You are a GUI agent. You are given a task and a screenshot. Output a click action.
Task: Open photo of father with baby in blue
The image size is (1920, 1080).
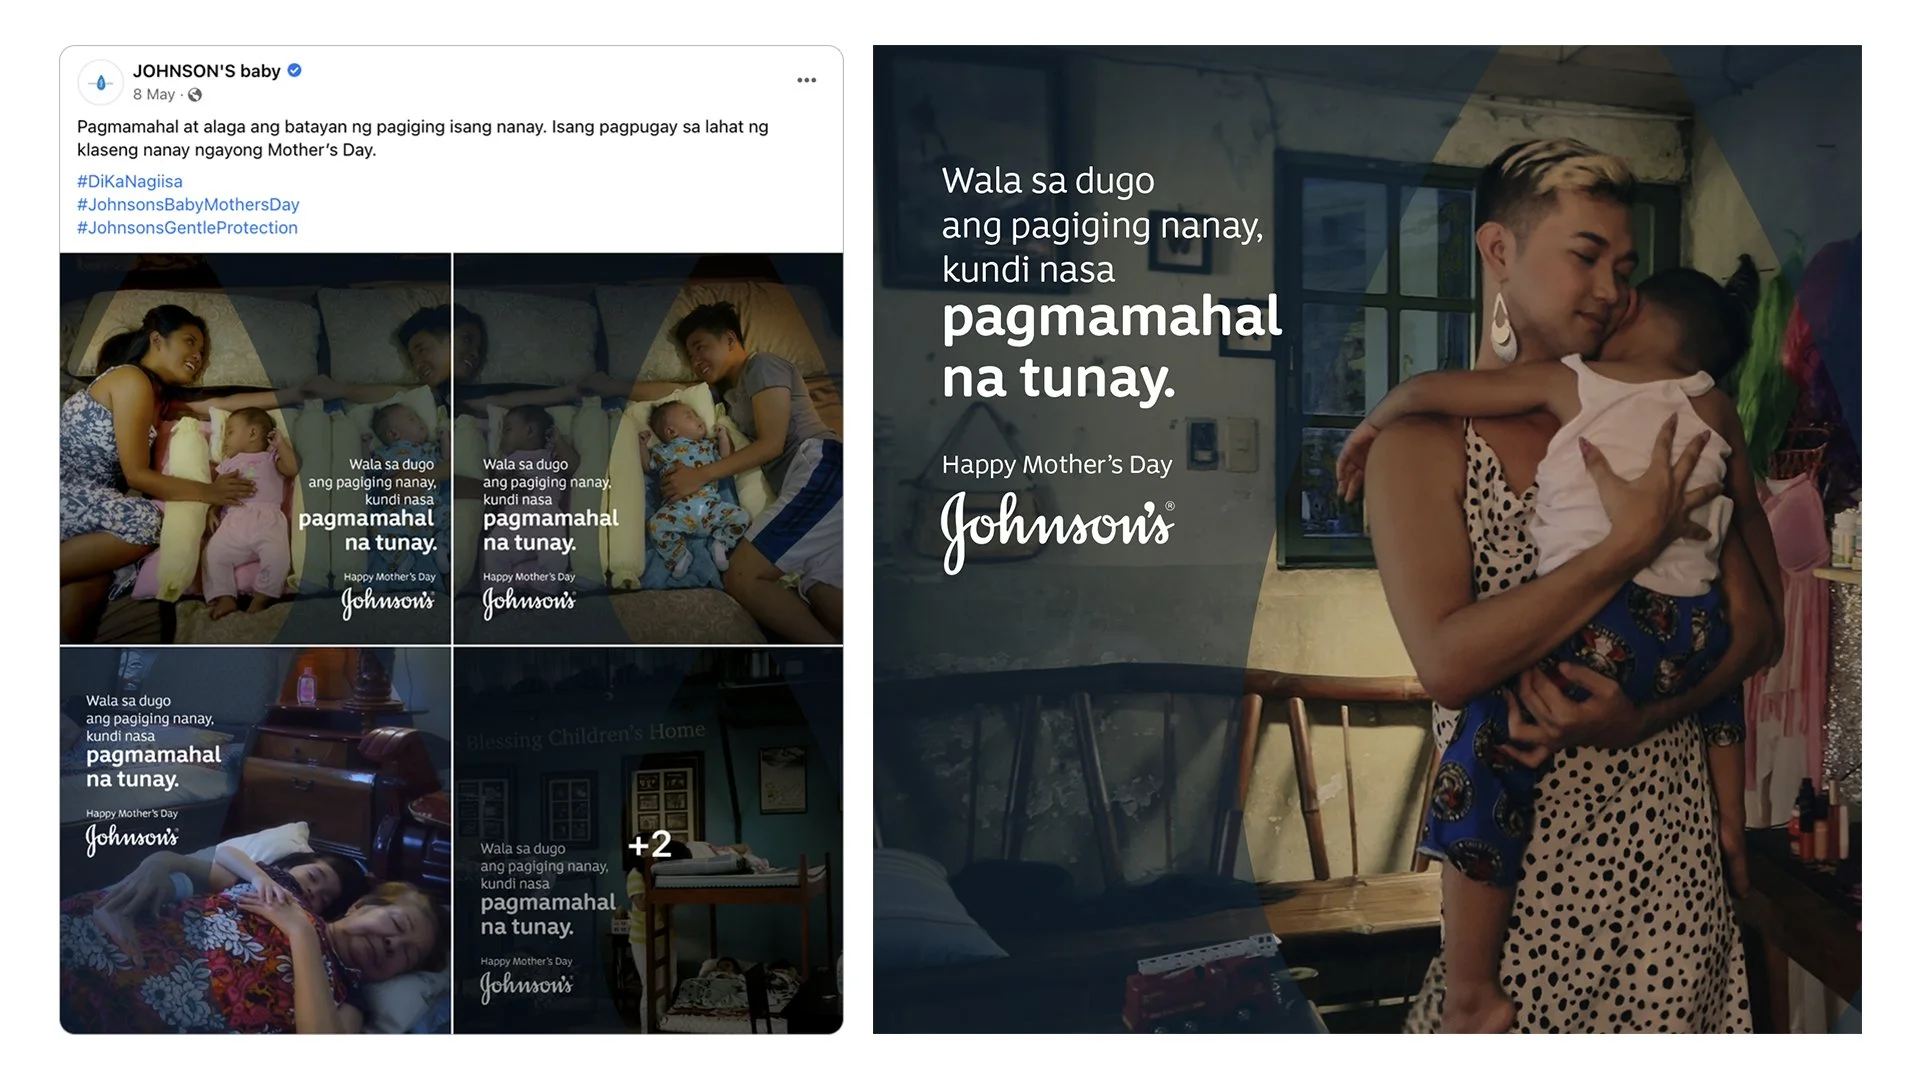(x=648, y=448)
